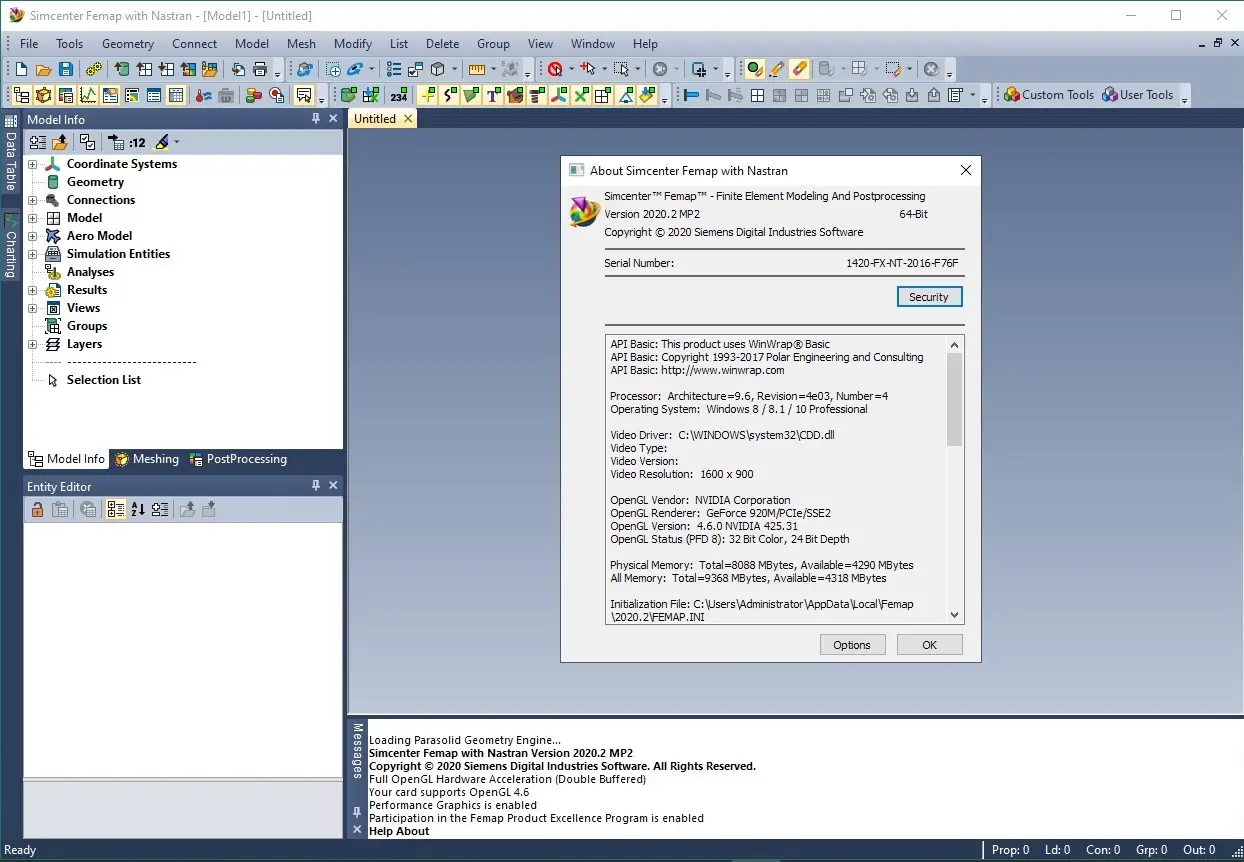Toggle categorized view icon in Entity Editor
The width and height of the screenshot is (1244, 862).
pos(116,509)
